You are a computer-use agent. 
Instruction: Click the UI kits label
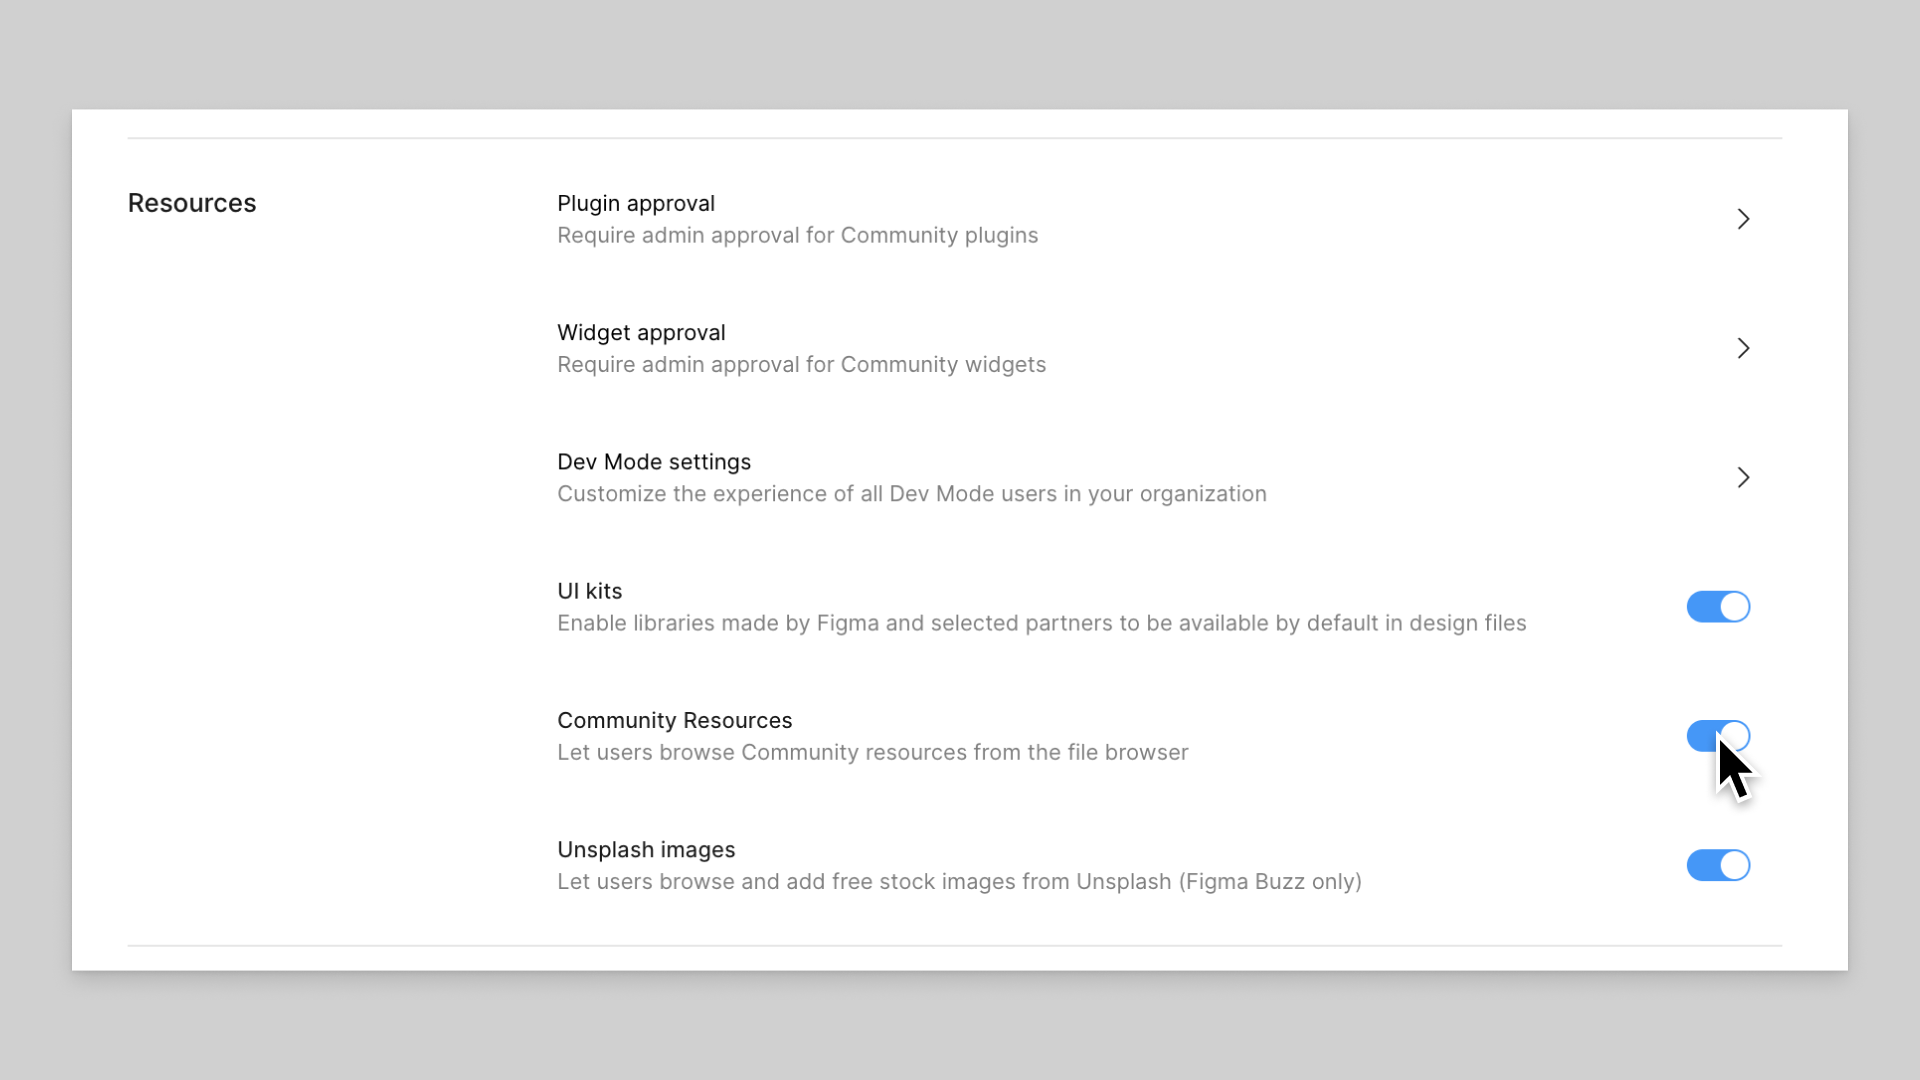tap(590, 591)
